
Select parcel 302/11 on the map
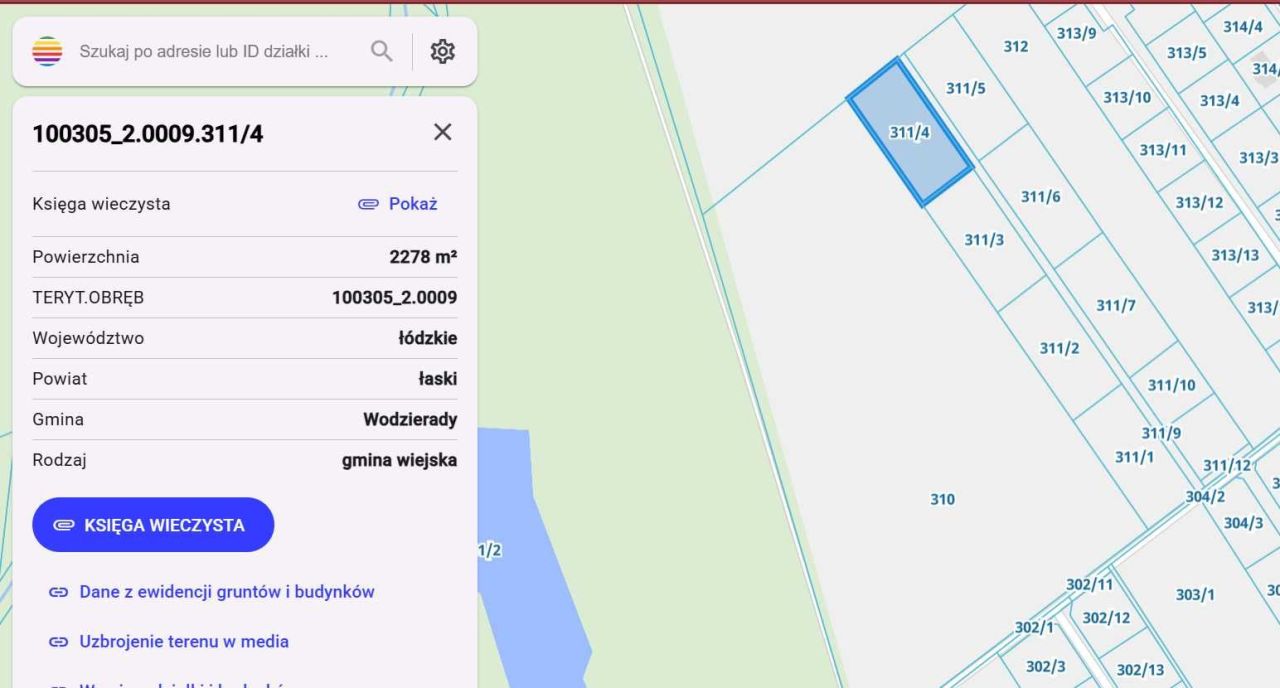tap(1089, 584)
